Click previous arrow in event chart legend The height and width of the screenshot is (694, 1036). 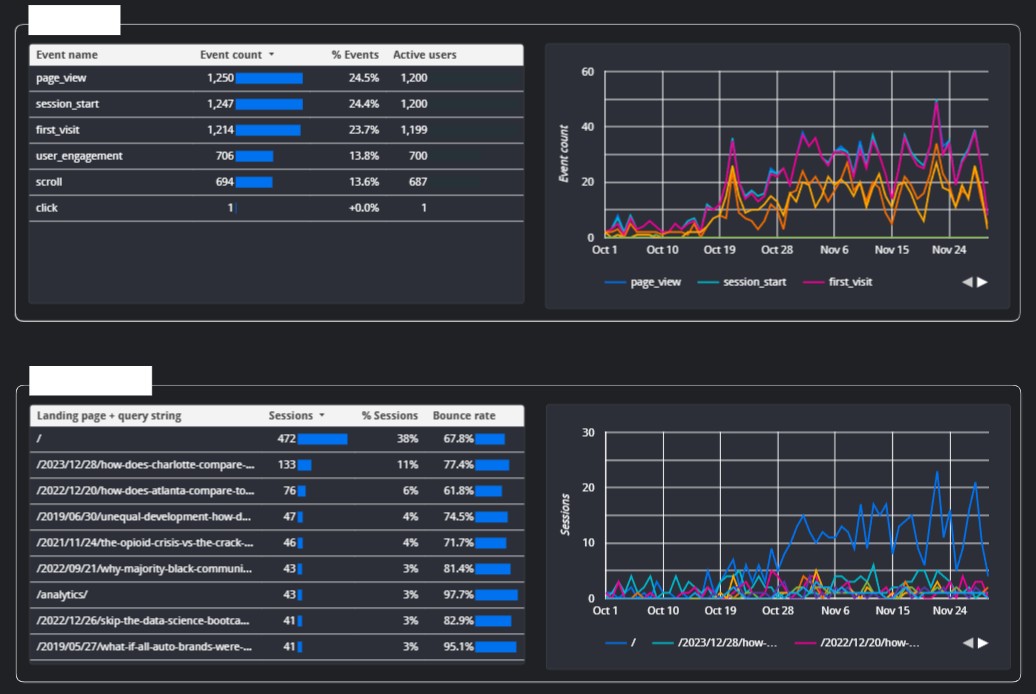(967, 282)
